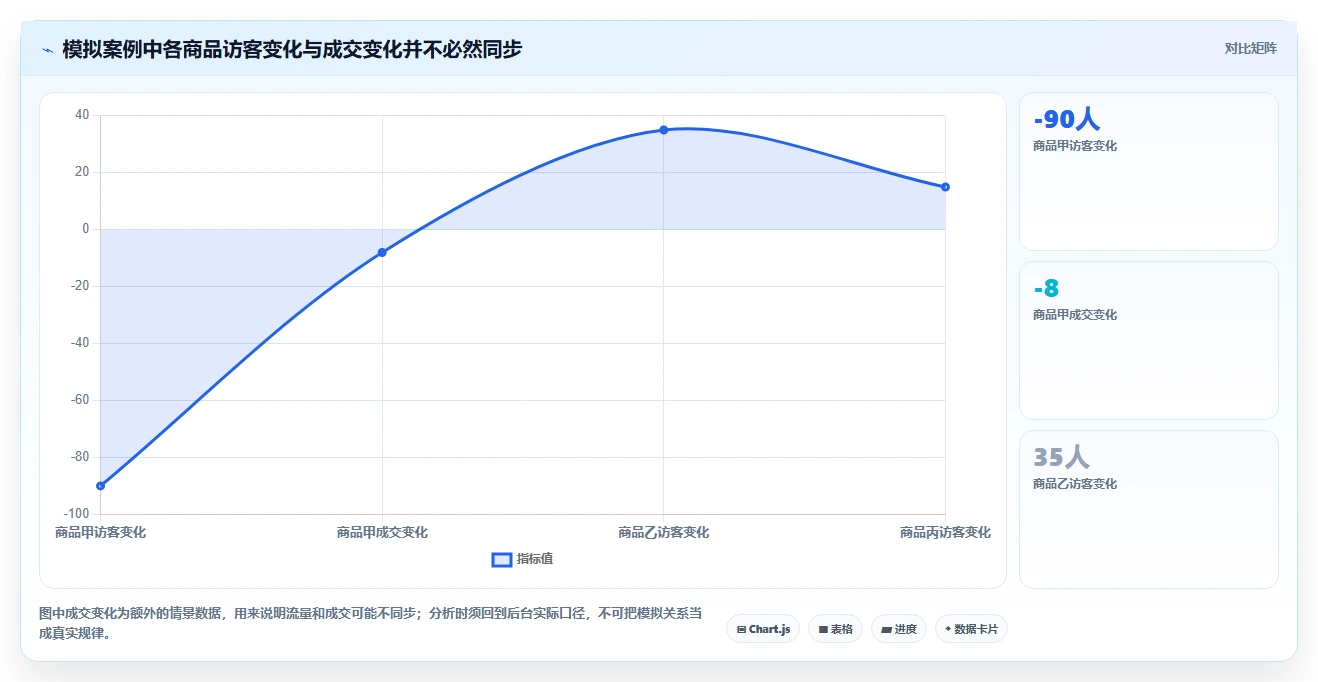1318x682 pixels.
Task: Click the Chart.js chip icon
Action: click(x=741, y=630)
